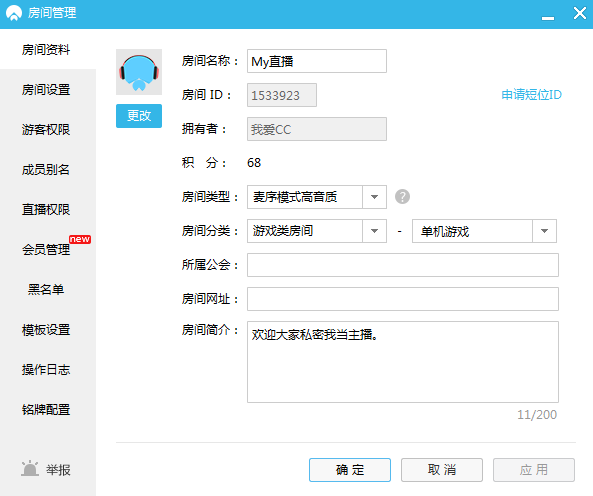Open the 游客权限 tab
This screenshot has width=593, height=496.
point(46,130)
